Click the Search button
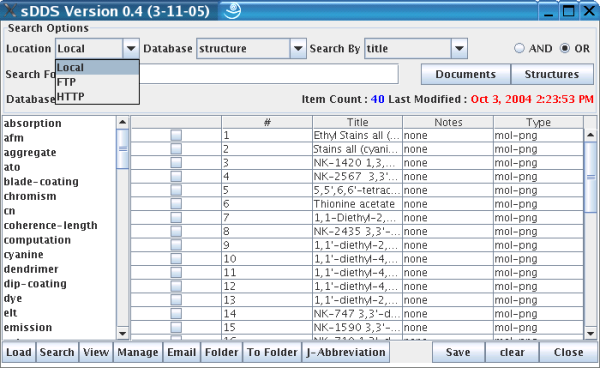The height and width of the screenshot is (368, 600). [57, 352]
